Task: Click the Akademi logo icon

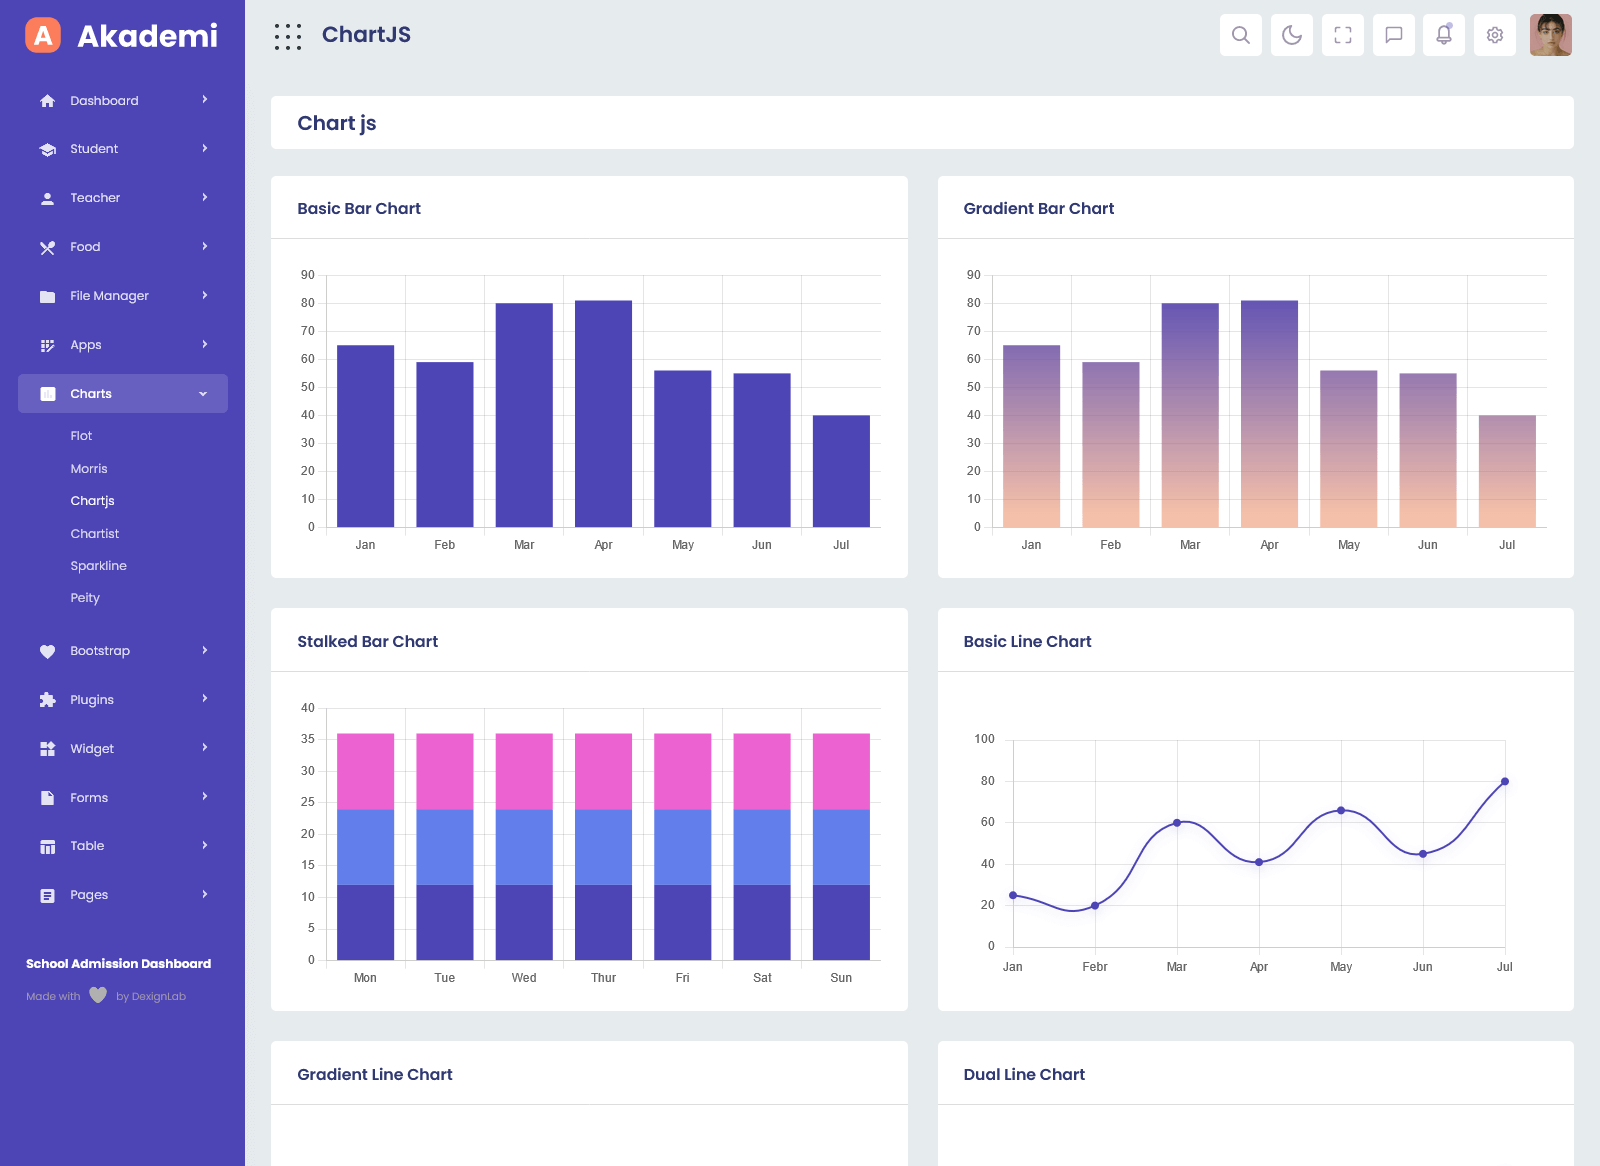Action: (43, 35)
